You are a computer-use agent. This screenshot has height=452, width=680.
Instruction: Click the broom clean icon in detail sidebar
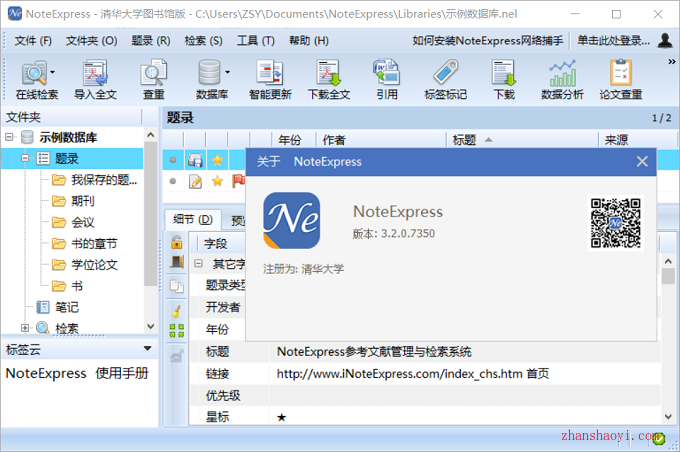(x=177, y=311)
